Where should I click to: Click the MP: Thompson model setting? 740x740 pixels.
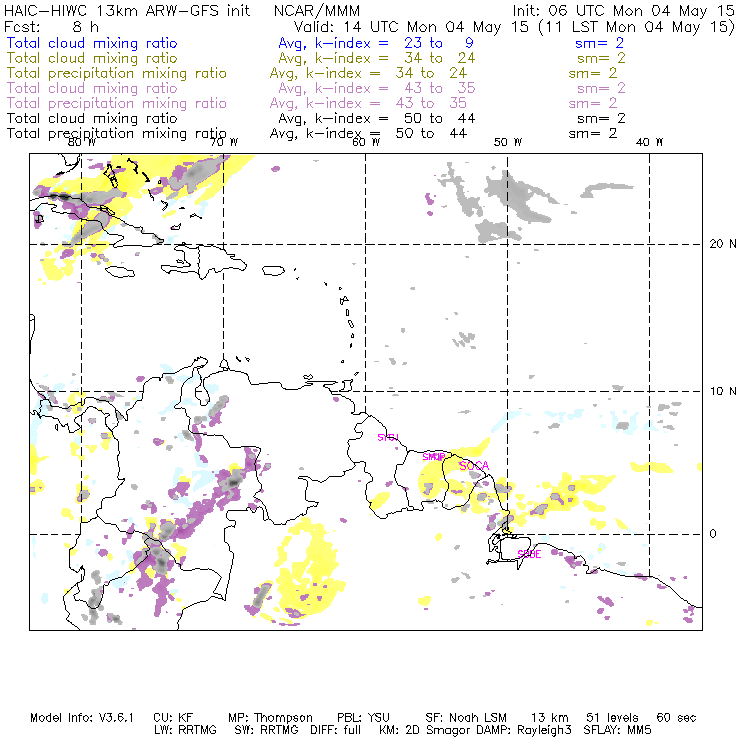point(270,718)
